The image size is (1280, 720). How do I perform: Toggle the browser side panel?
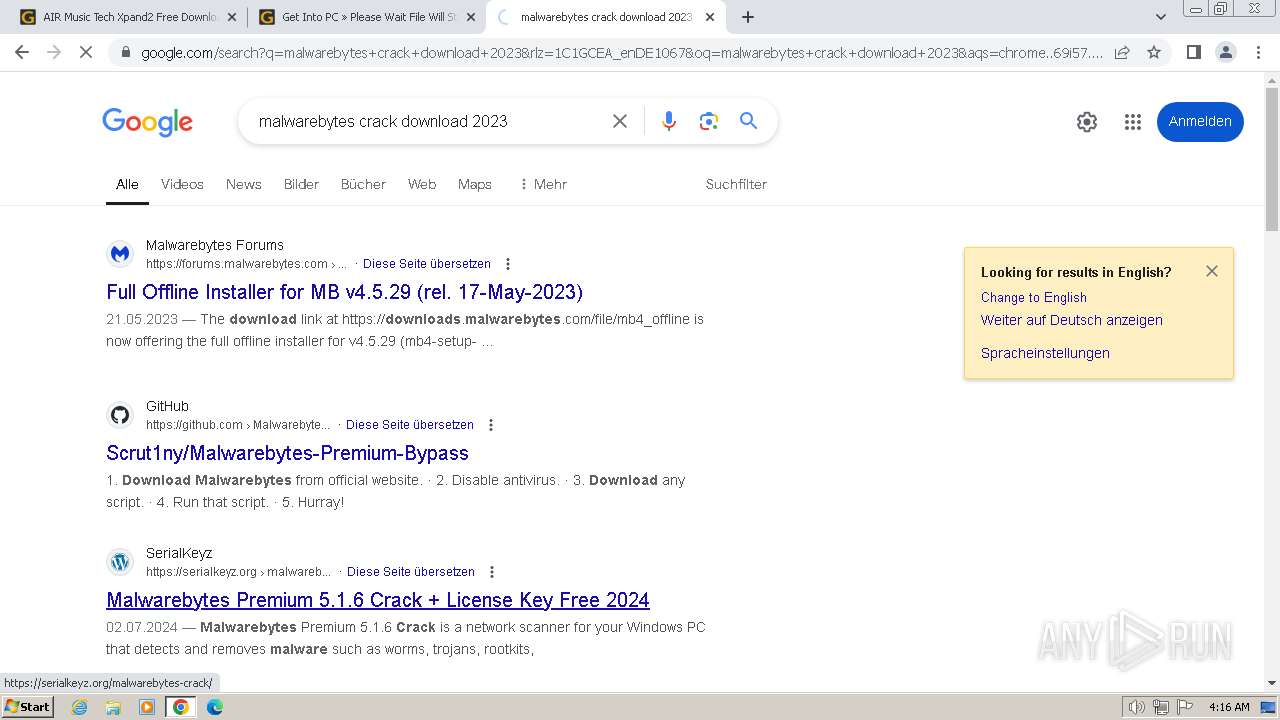click(1193, 52)
